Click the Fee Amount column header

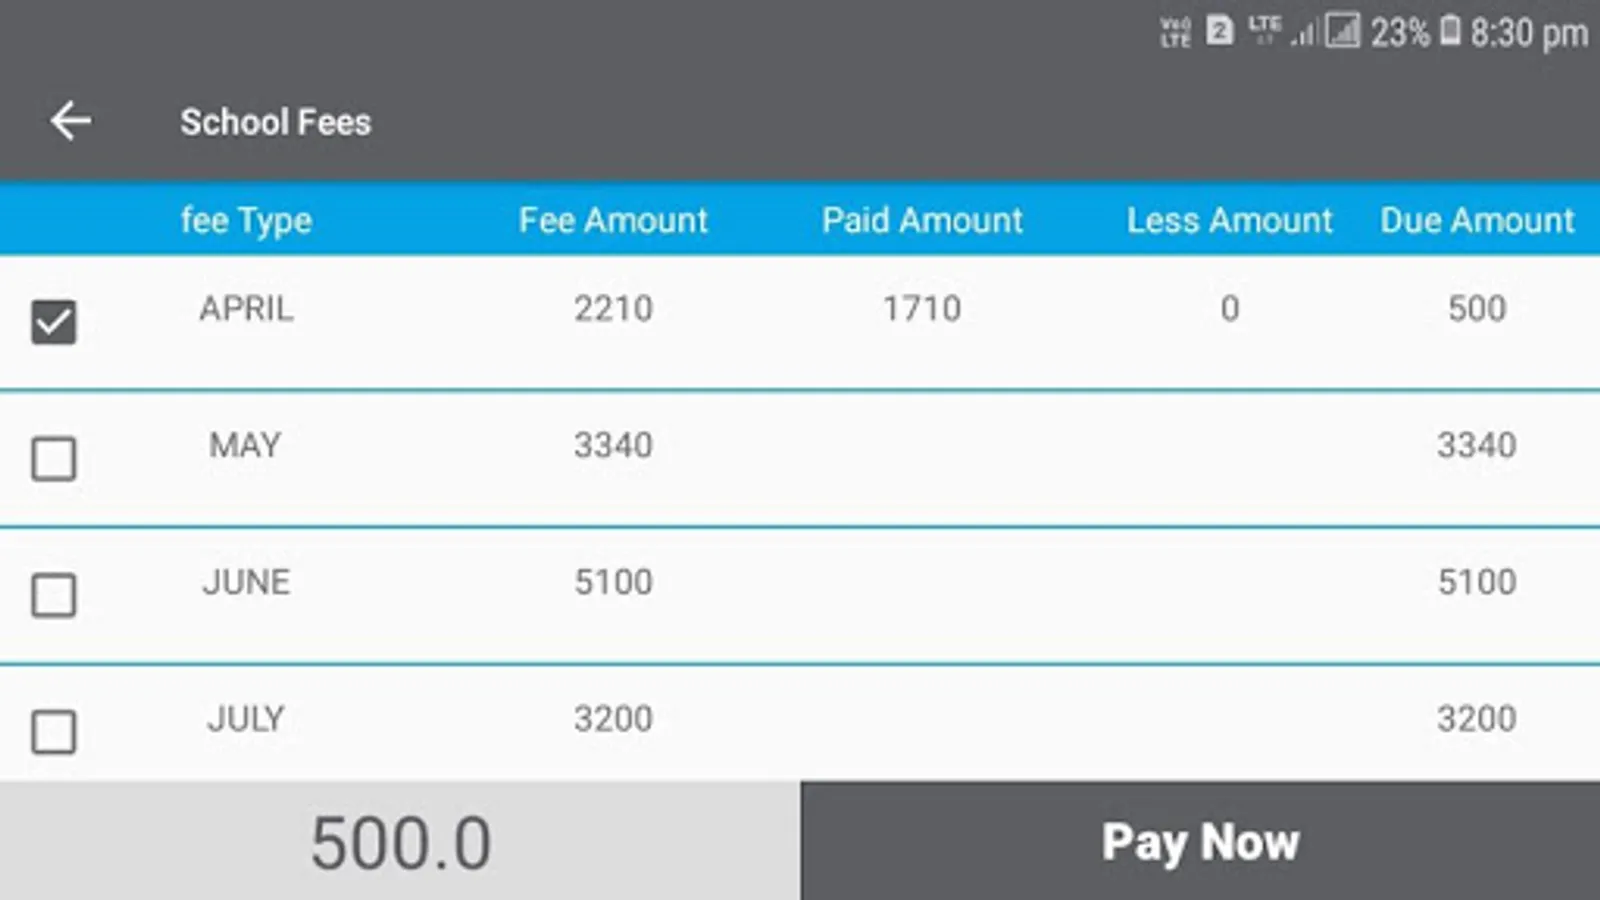pos(613,220)
